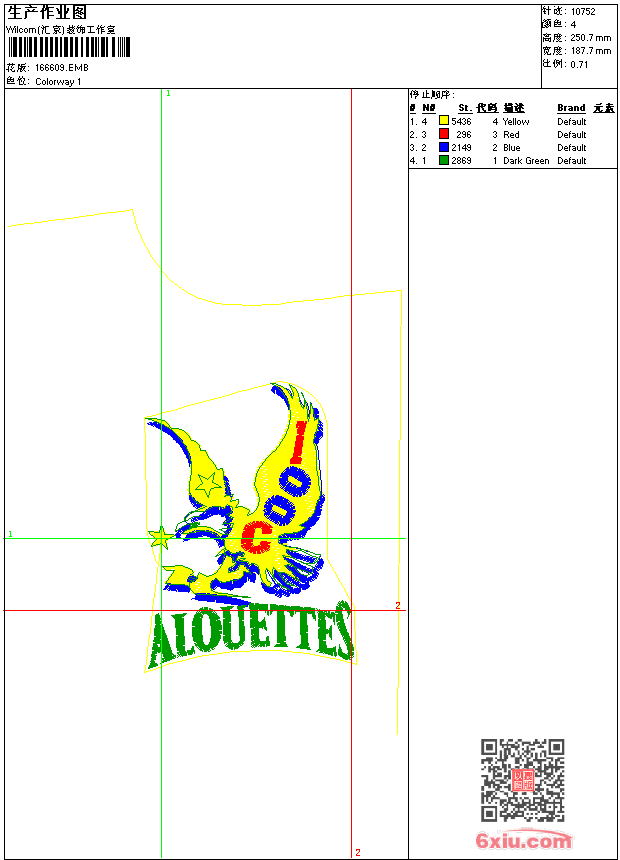Click the red guide label 2 near right side
620x860 pixels.
click(x=398, y=605)
